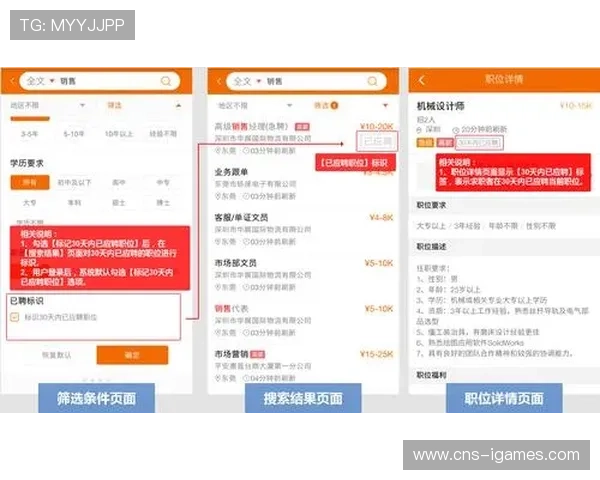This screenshot has width=600, height=480.
Task: Click ¥4-8K salary of 客服/单证文员
Action: 381,218
